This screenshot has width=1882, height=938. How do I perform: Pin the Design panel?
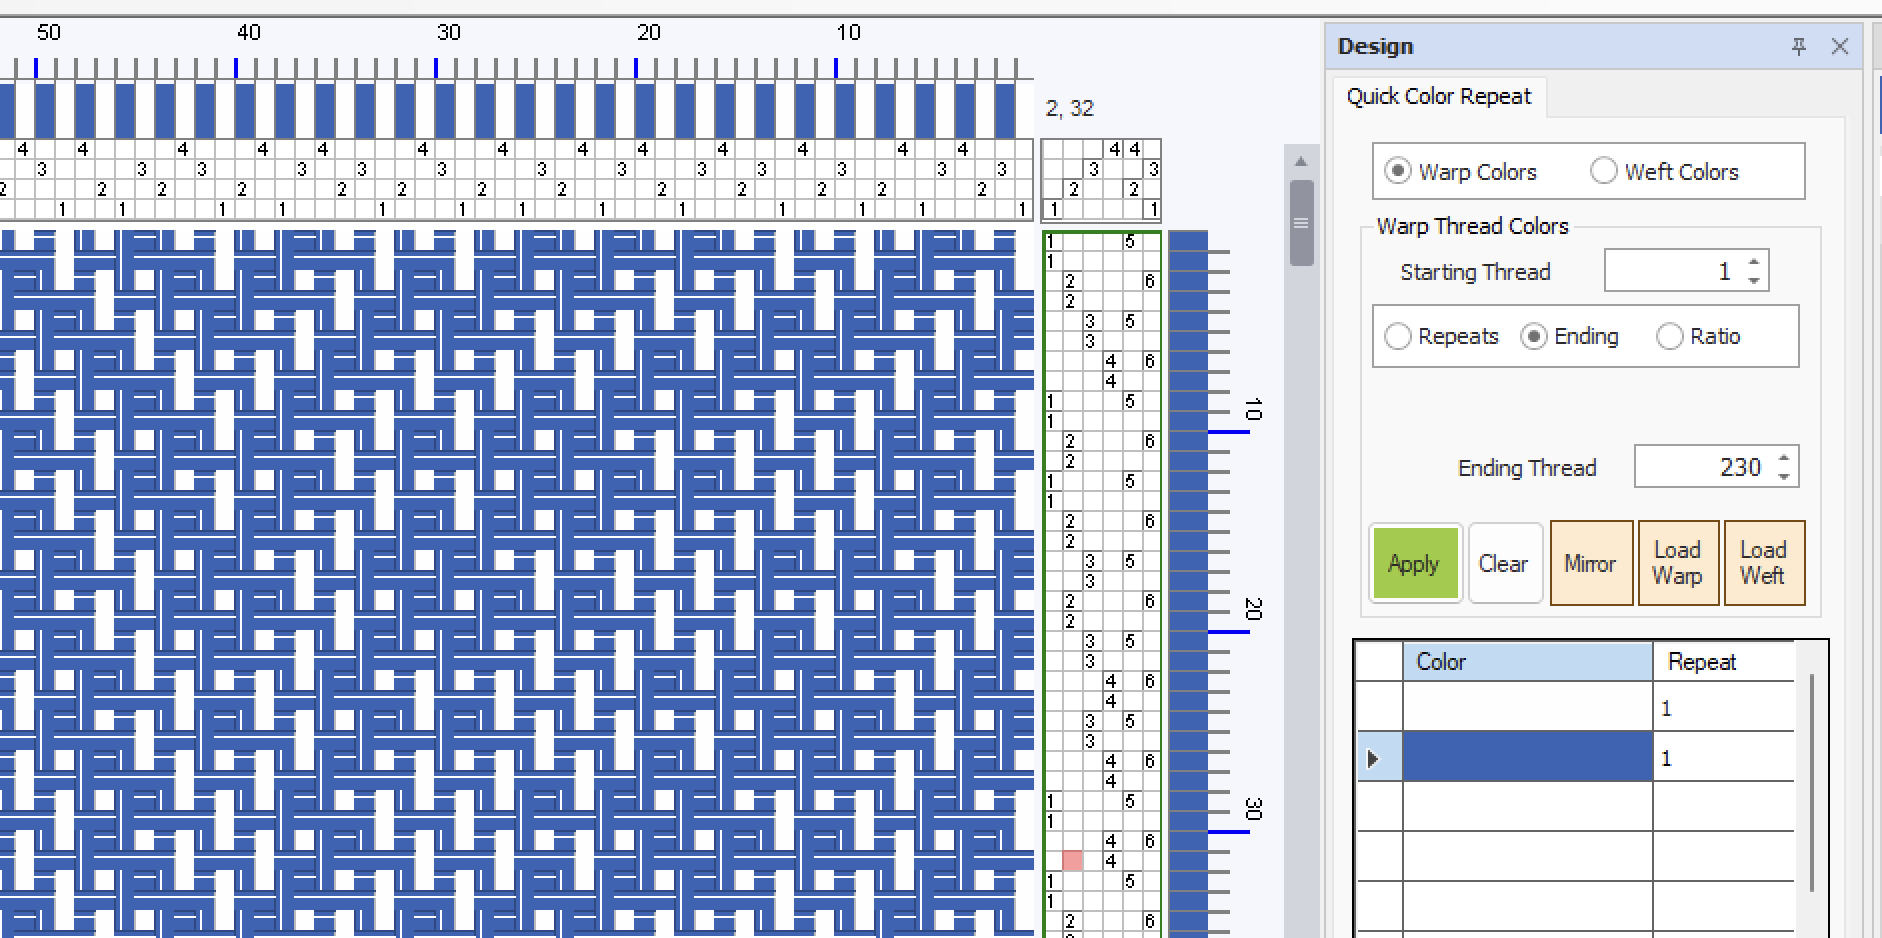tap(1799, 46)
